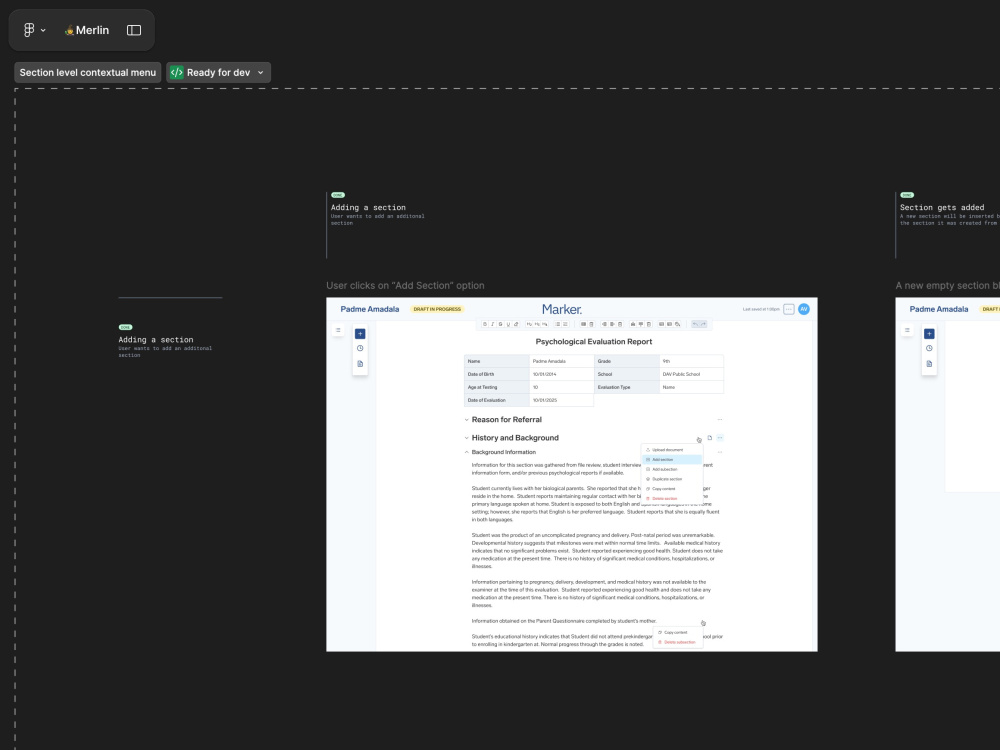Choose Delete subsection in lower menu

coord(677,642)
